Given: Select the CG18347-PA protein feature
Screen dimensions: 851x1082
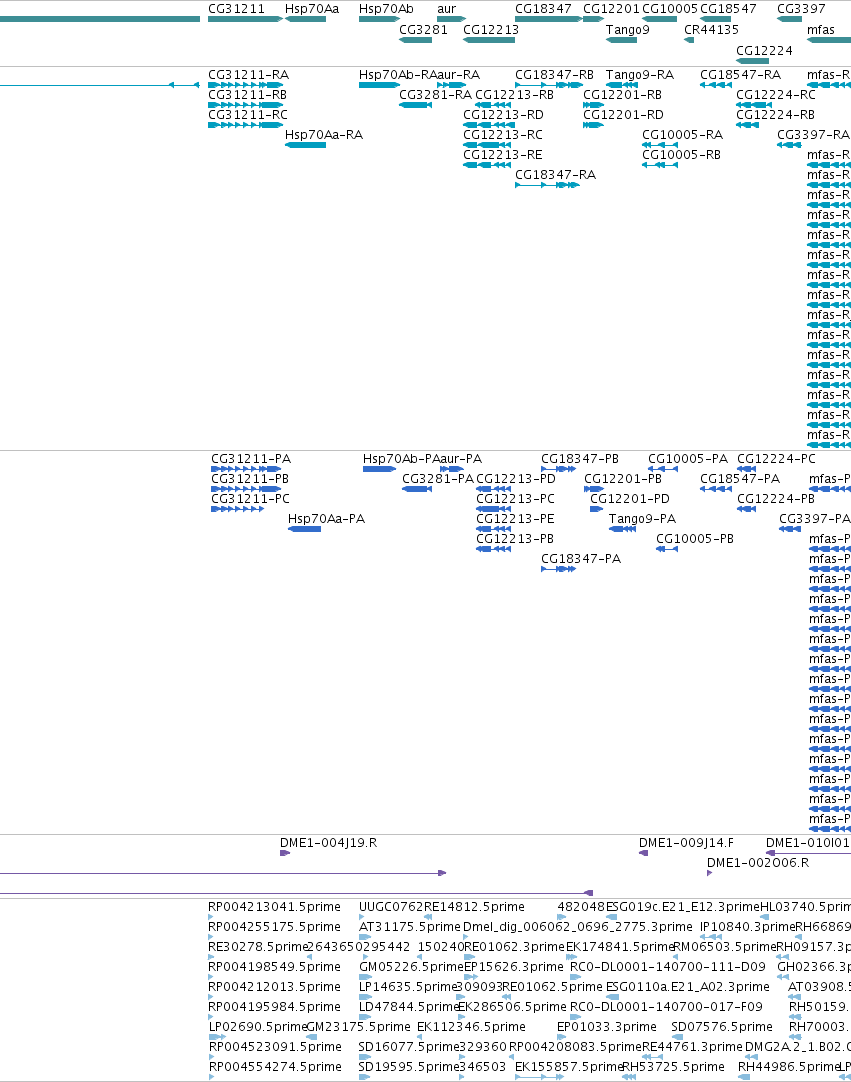Looking at the screenshot, I should point(558,569).
